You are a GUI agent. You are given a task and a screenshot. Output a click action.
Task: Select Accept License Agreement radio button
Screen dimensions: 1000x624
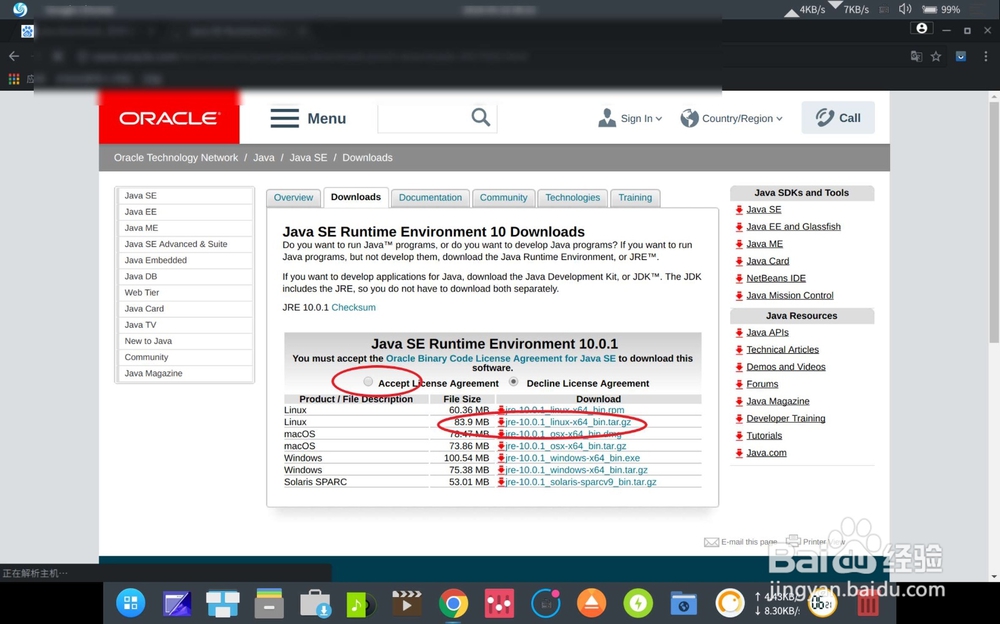368,382
